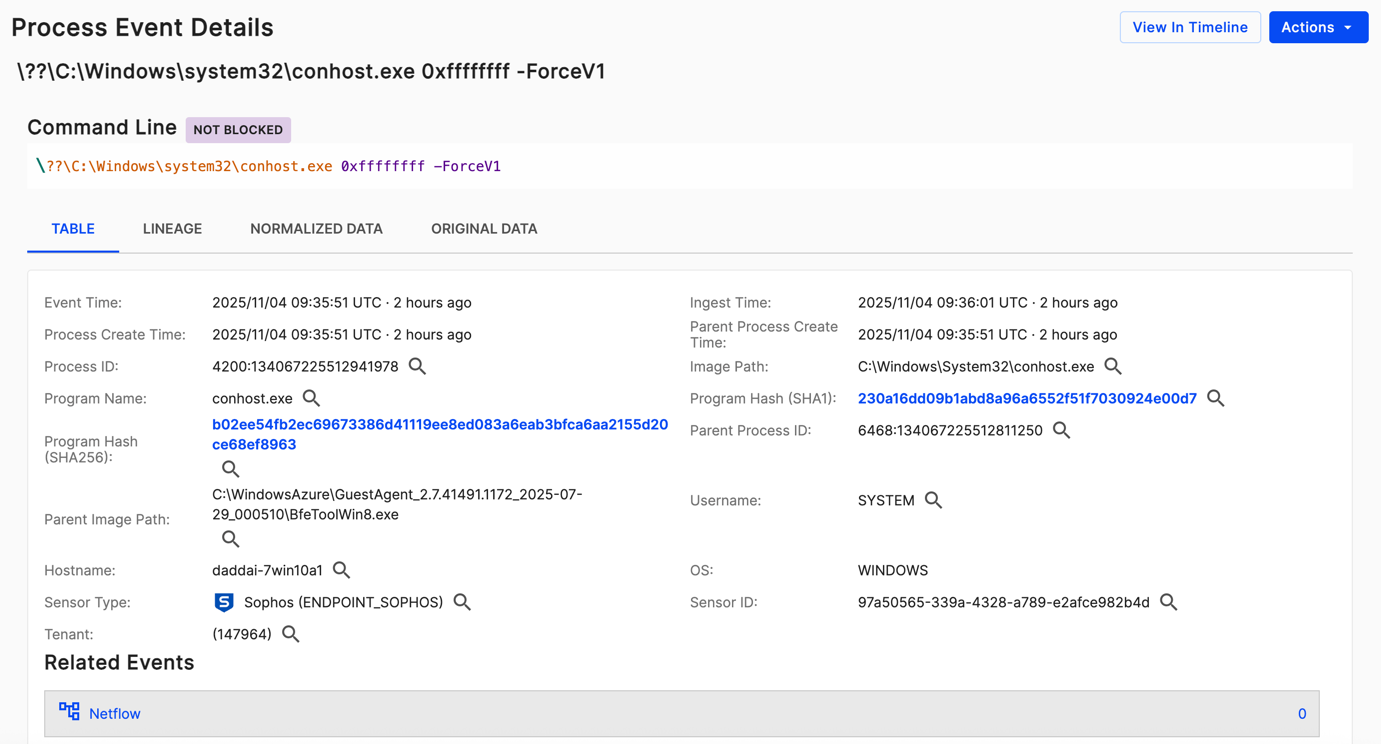
Task: Search by Tenant 147964 magnifier icon
Action: pyautogui.click(x=290, y=634)
